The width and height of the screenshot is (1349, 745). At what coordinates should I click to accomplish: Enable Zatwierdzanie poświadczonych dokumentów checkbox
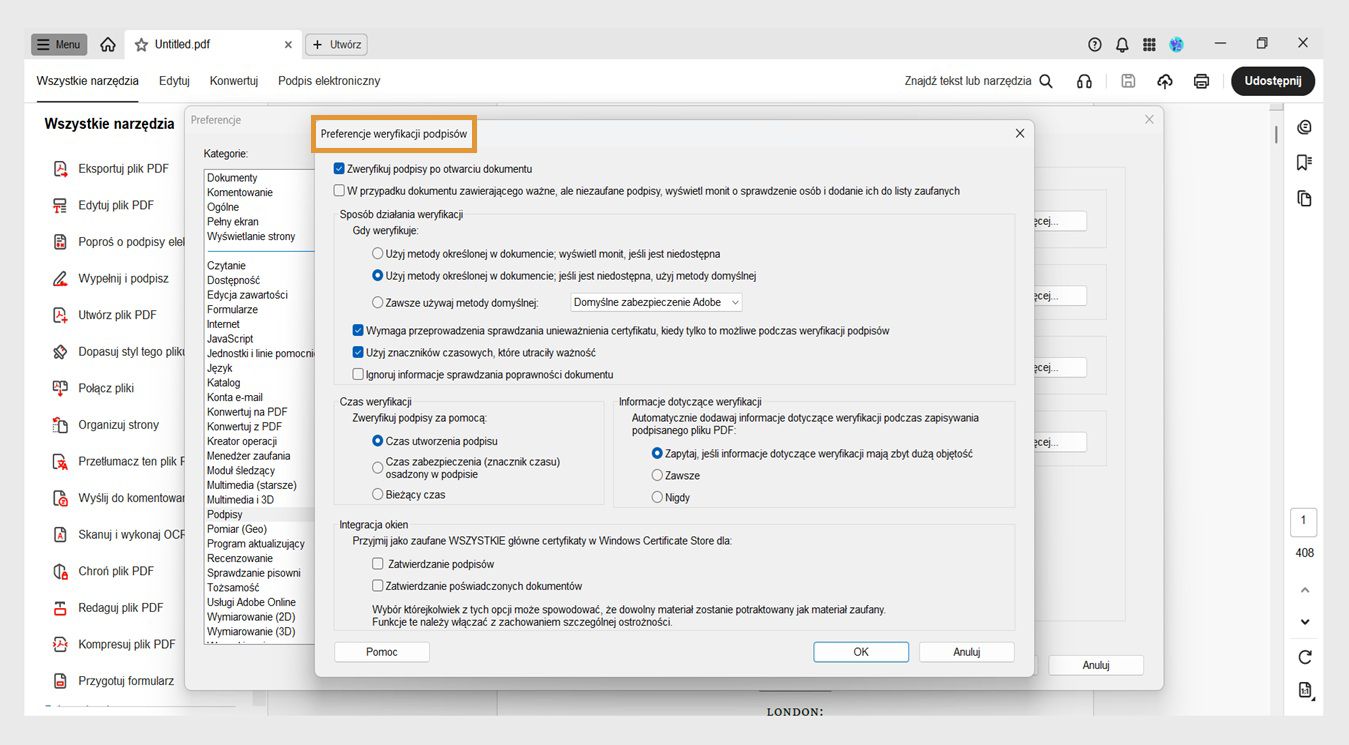[x=378, y=586]
